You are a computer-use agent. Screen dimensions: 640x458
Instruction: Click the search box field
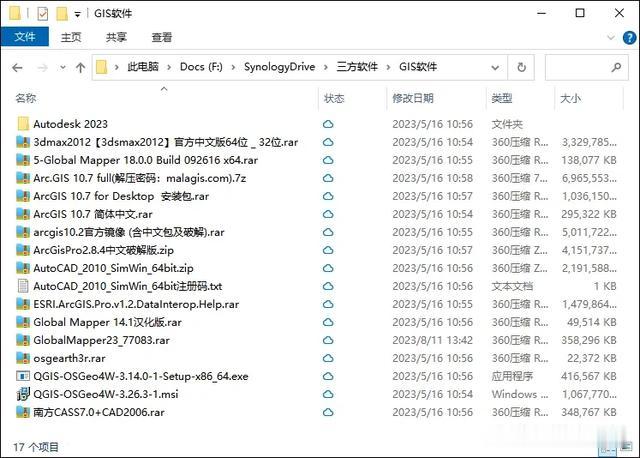pos(586,67)
